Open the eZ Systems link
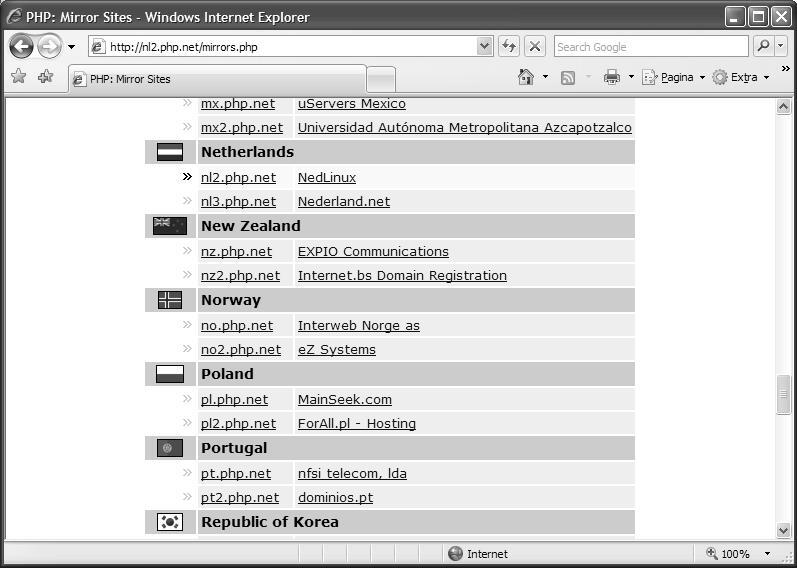 [x=336, y=349]
